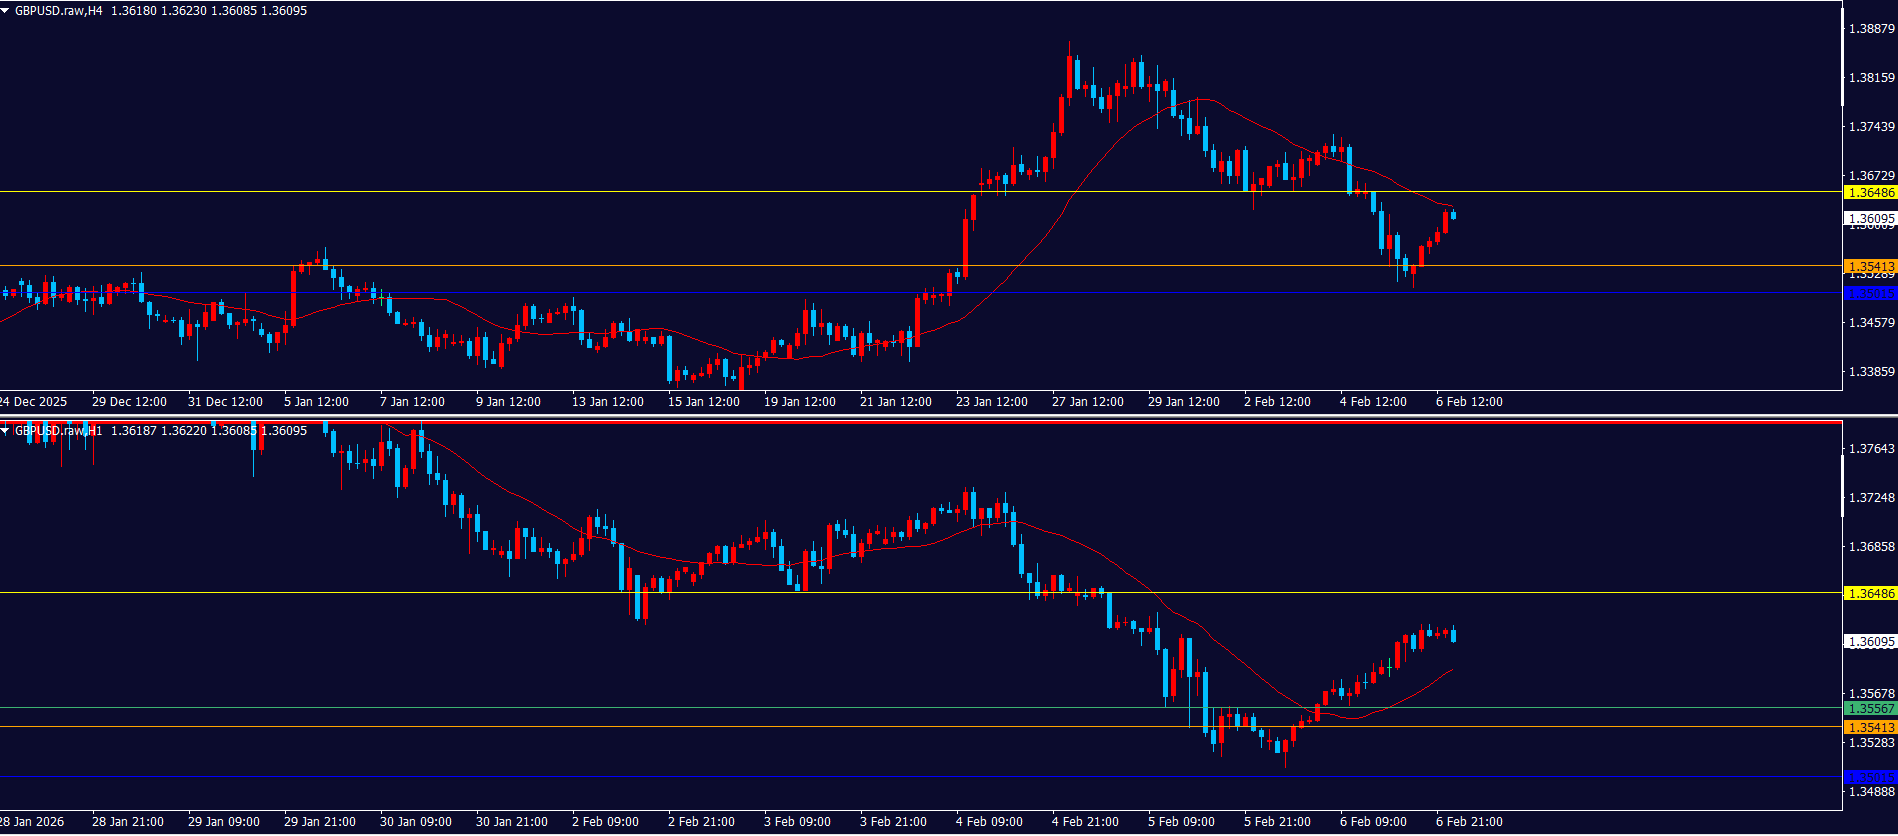Screen dimensions: 1898x836
Task: Select the green 1.35567 price label on H1 chart
Action: click(x=1870, y=709)
